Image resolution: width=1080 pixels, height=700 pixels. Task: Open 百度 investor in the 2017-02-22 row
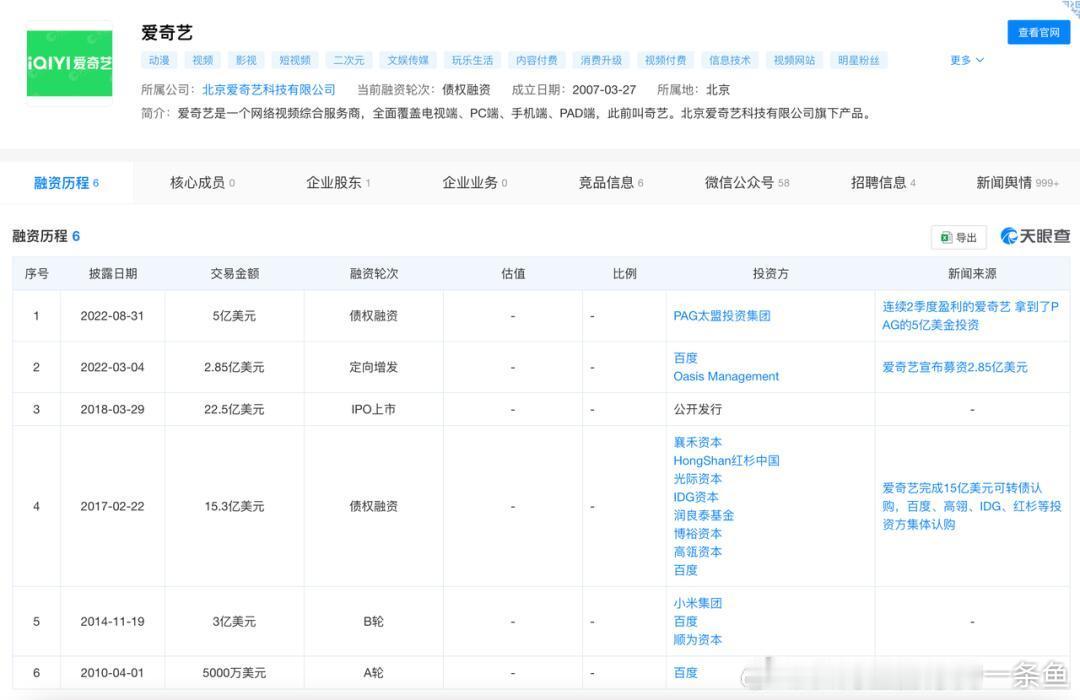(685, 570)
